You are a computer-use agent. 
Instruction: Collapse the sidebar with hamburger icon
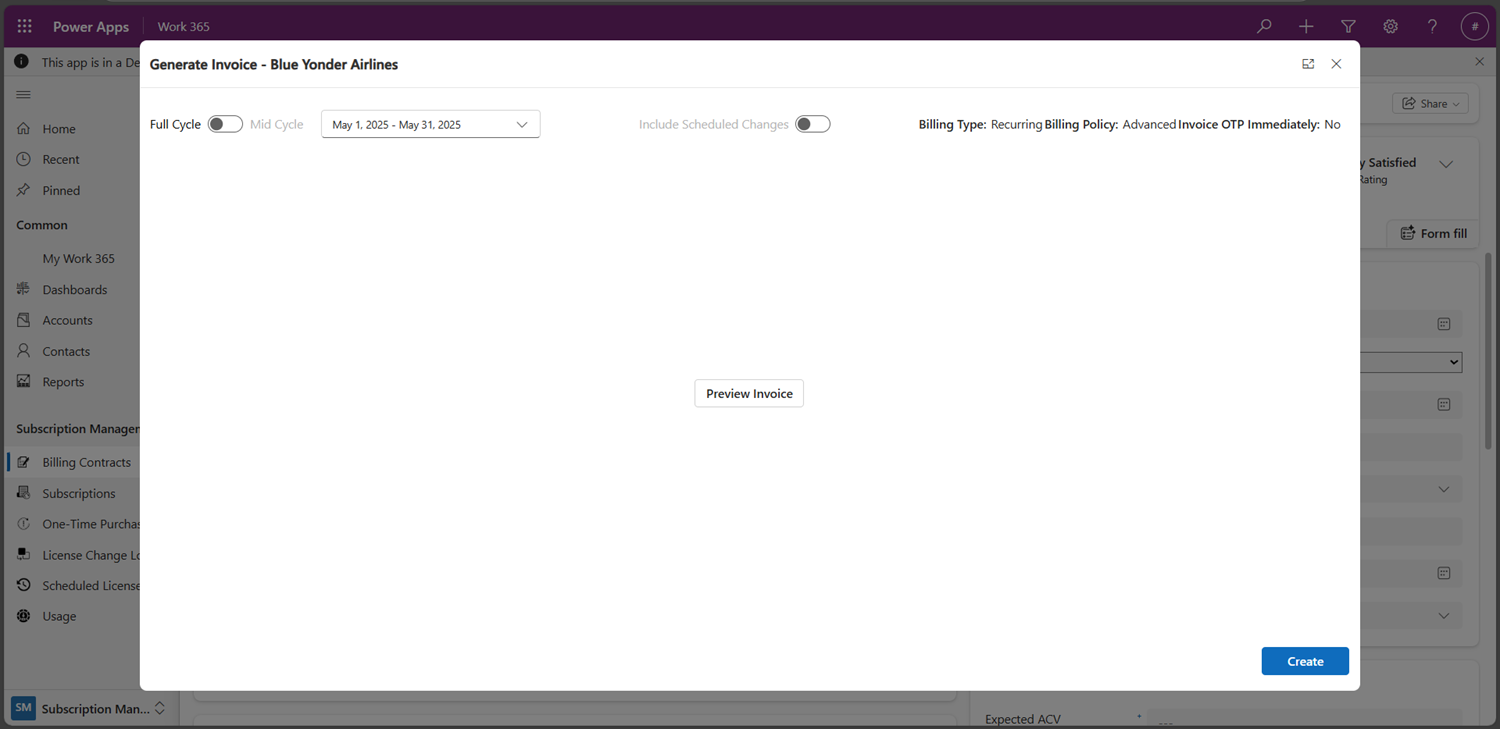[23, 95]
